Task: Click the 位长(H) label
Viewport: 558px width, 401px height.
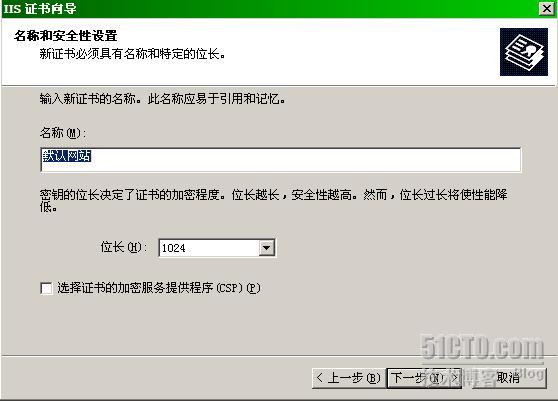Action: coord(123,247)
